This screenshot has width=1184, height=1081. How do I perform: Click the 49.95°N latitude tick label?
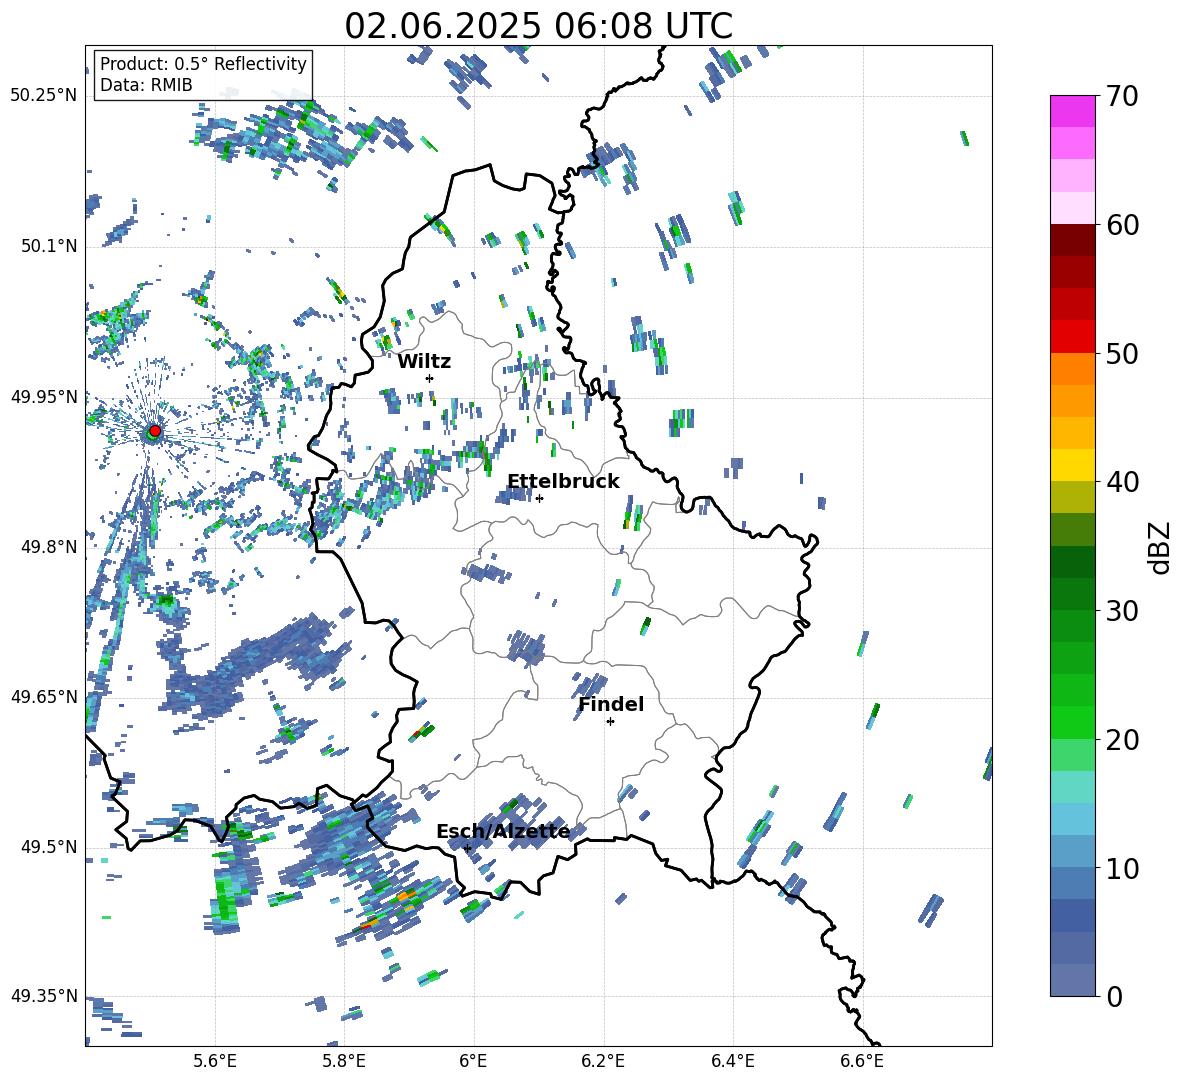pos(44,396)
